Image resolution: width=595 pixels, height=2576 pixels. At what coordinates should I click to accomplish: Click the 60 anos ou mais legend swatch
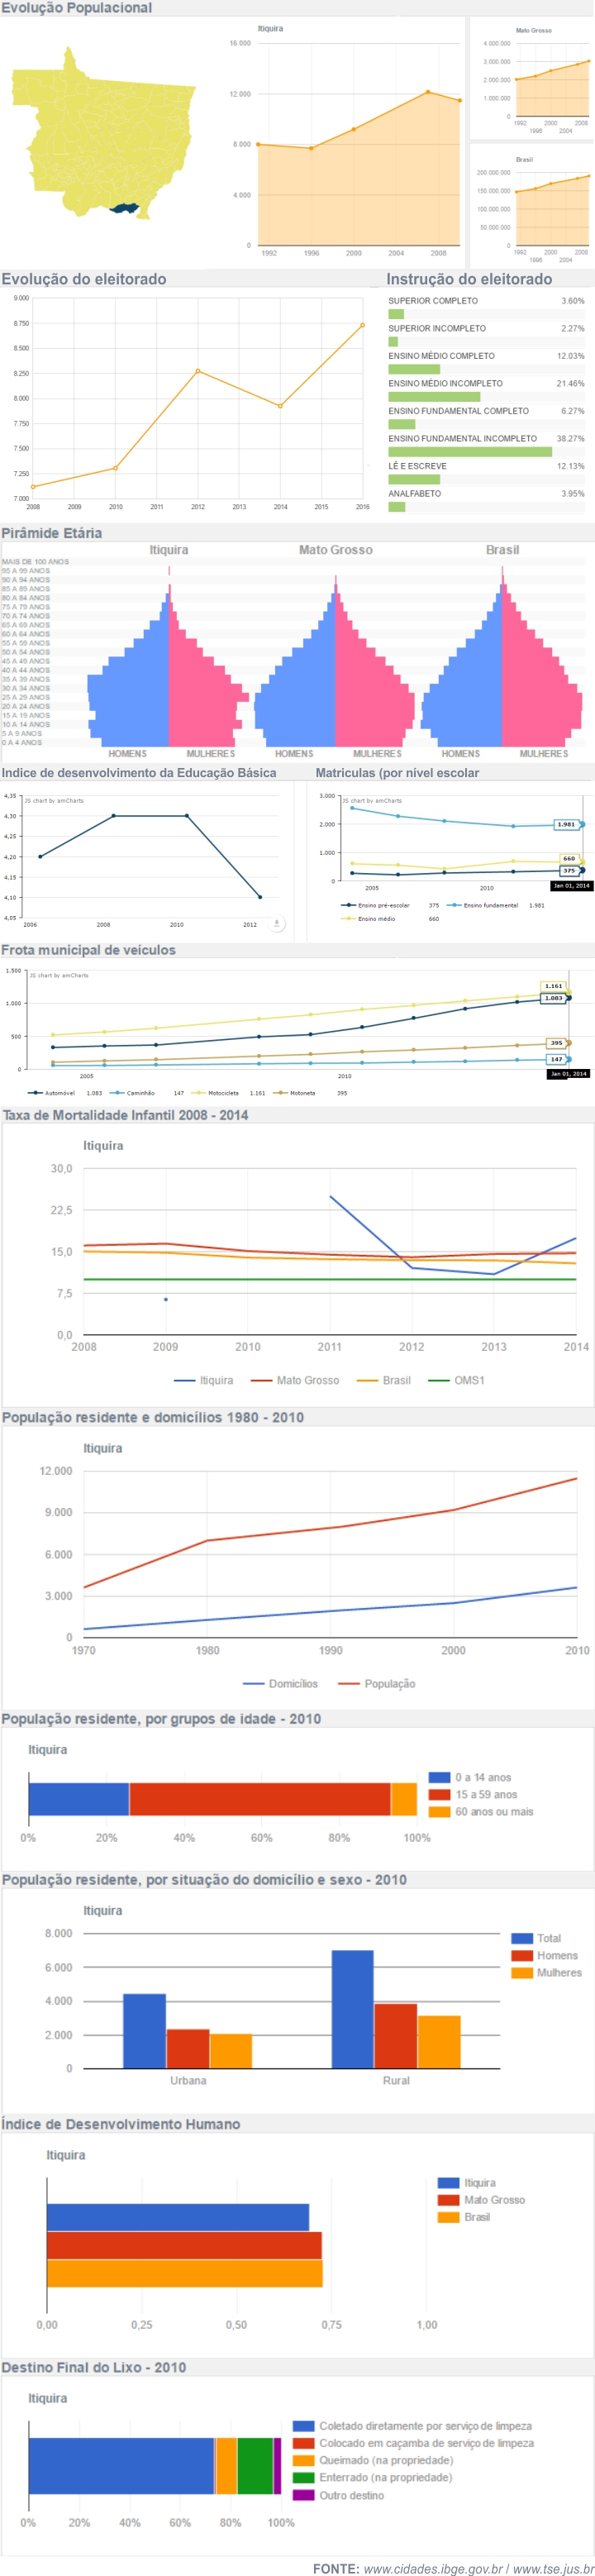click(439, 1812)
